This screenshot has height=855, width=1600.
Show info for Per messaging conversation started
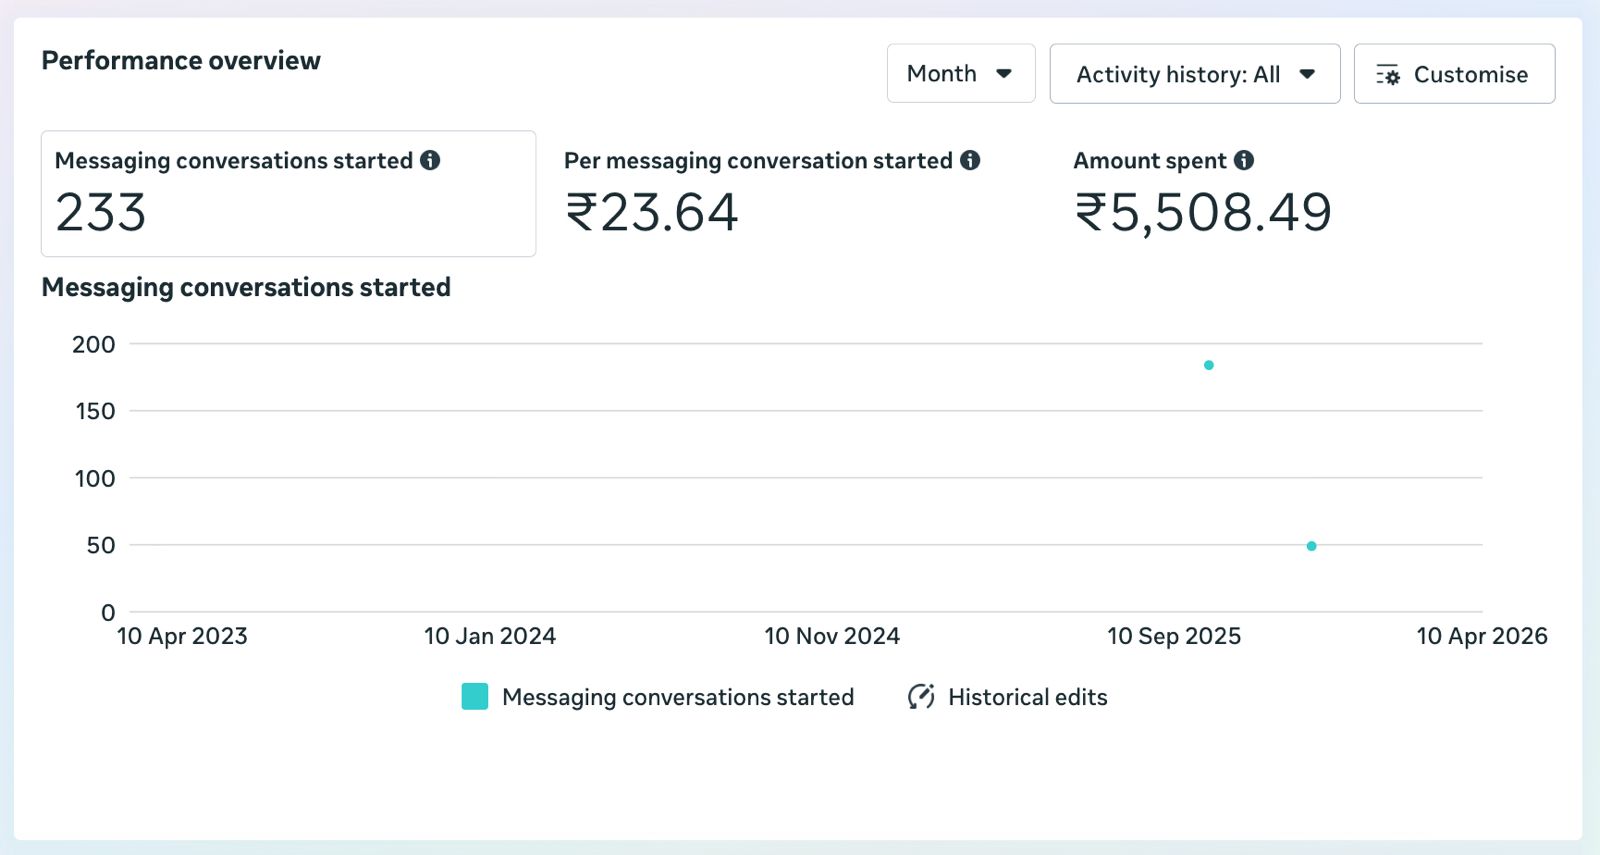(970, 160)
